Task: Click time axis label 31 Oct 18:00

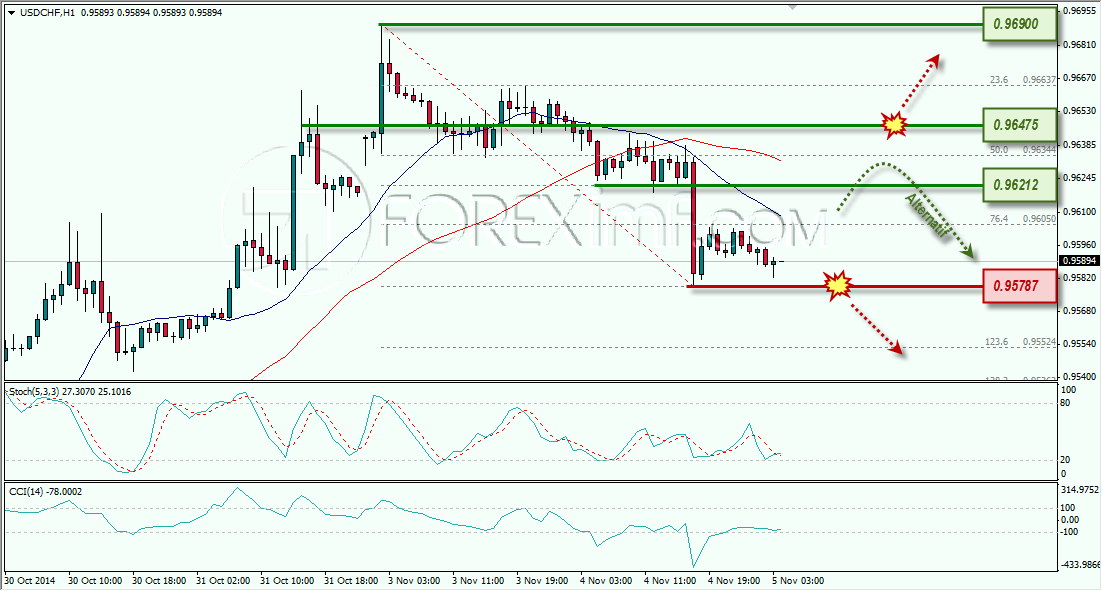Action: [351, 580]
